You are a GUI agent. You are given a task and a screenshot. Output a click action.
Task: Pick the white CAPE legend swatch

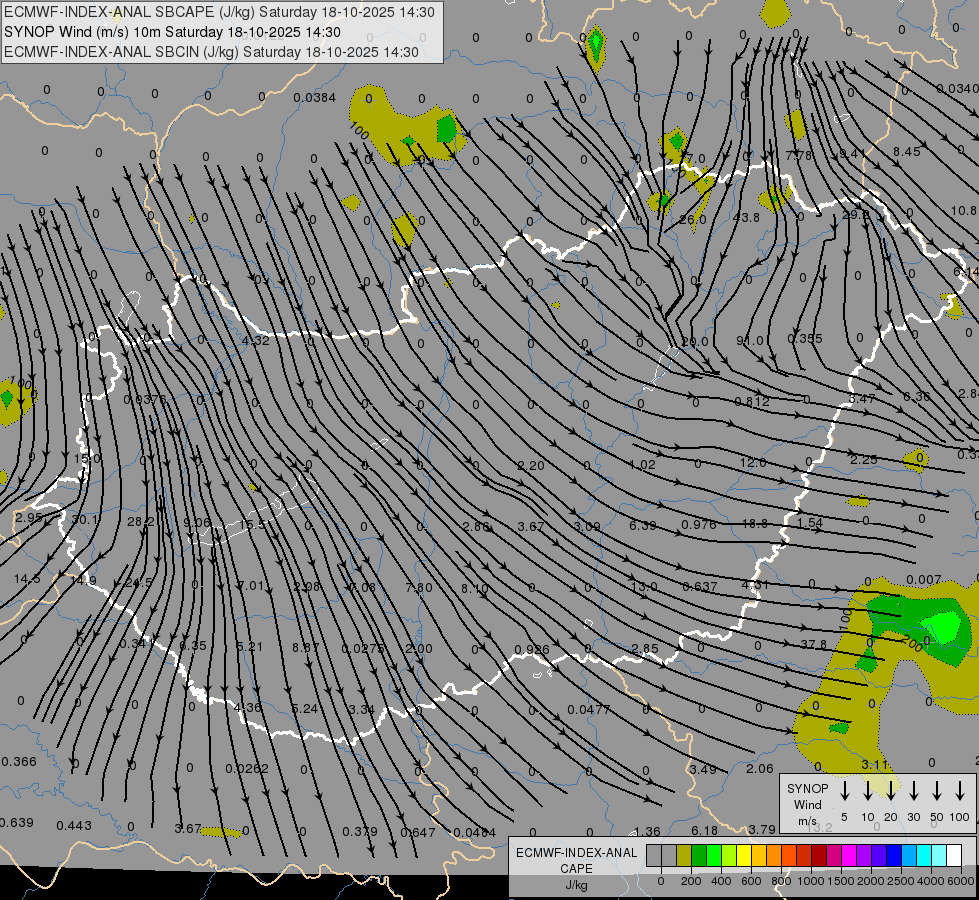[x=954, y=856]
